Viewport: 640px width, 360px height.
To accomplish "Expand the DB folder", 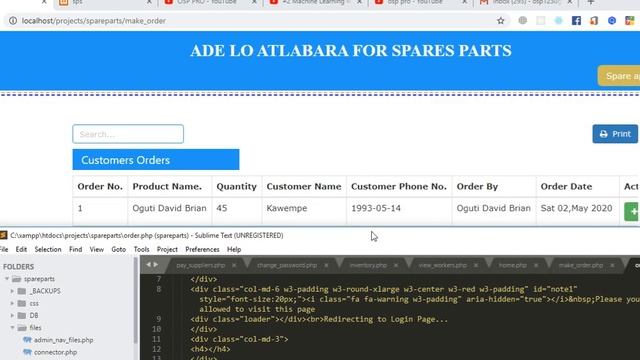I will tap(12, 316).
